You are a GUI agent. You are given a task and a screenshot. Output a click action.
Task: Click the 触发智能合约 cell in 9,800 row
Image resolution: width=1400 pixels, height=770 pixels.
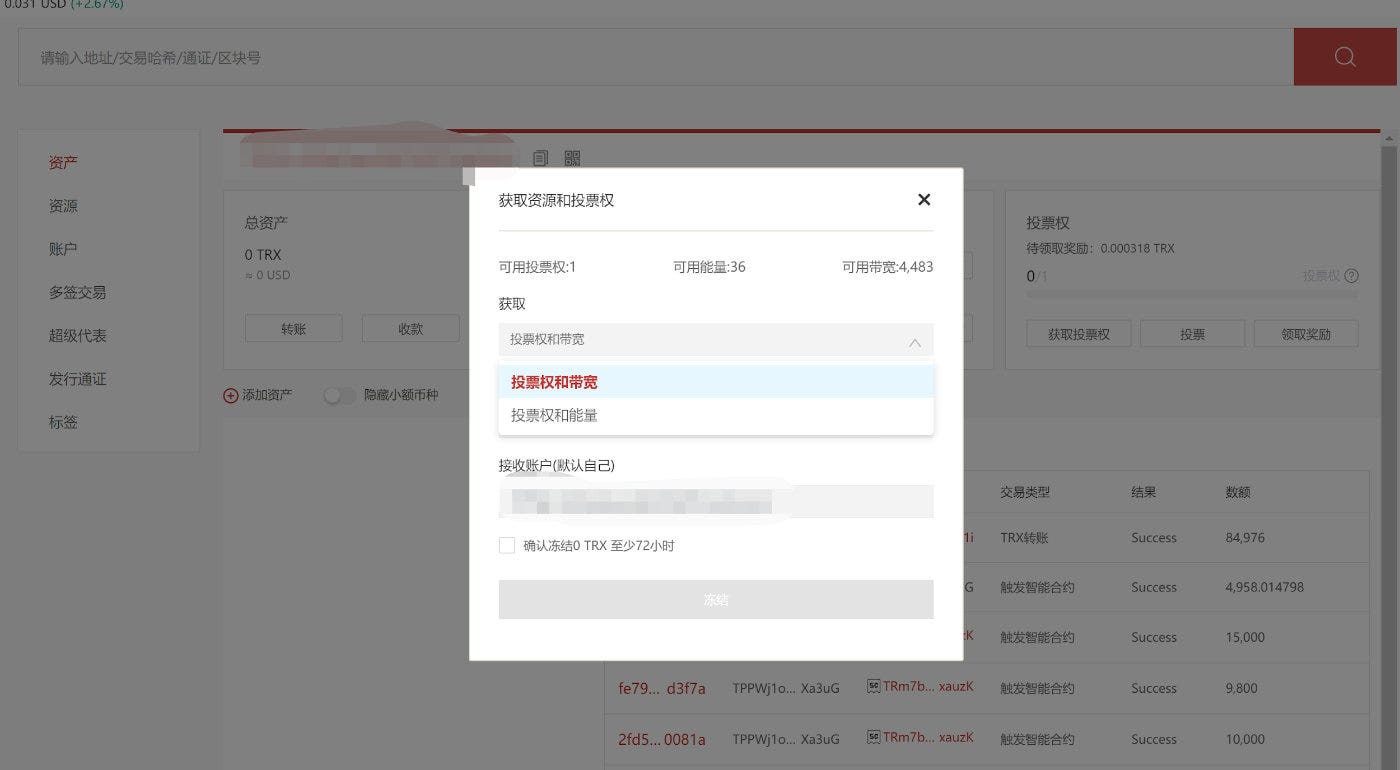pos(1037,688)
